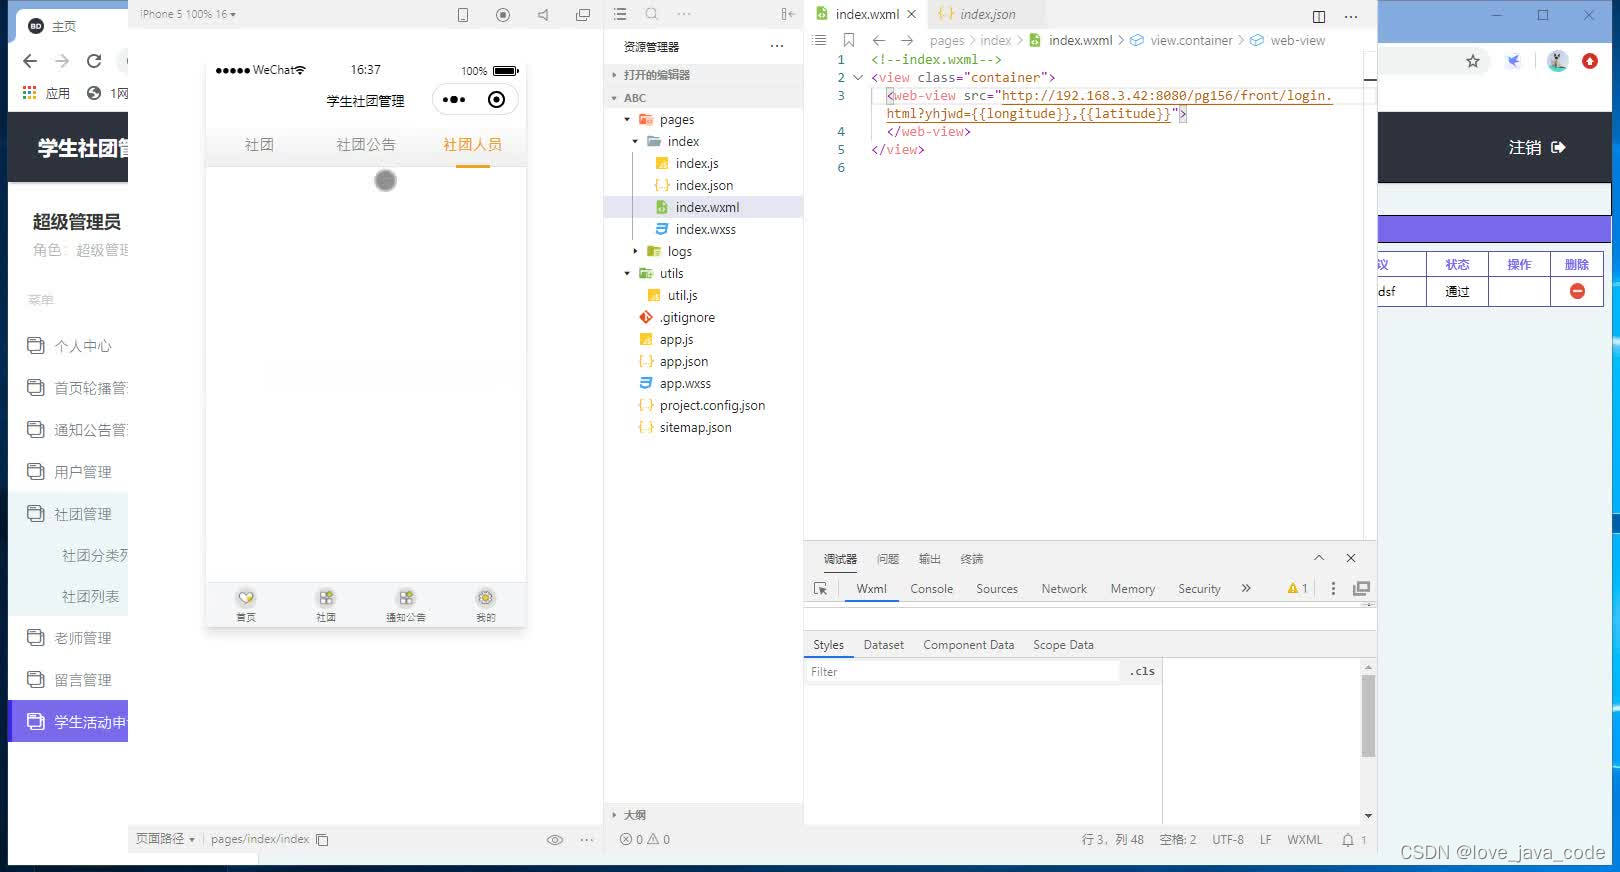Collapse the 打开的编辑器 section

614,75
